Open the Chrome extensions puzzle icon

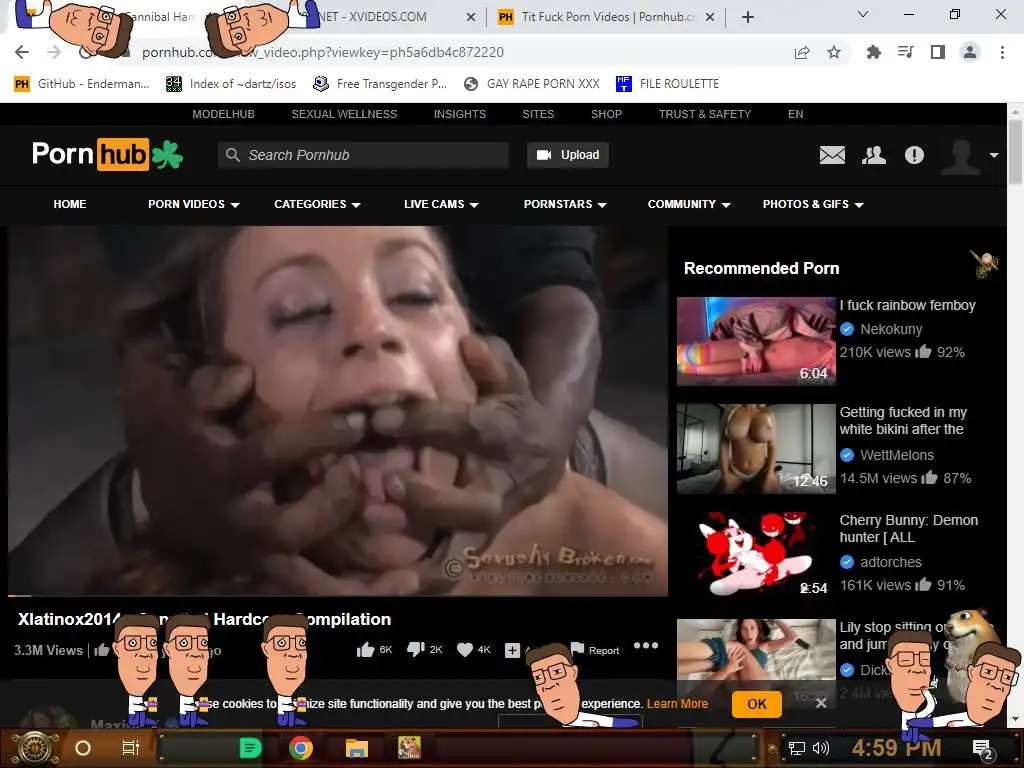[x=874, y=52]
